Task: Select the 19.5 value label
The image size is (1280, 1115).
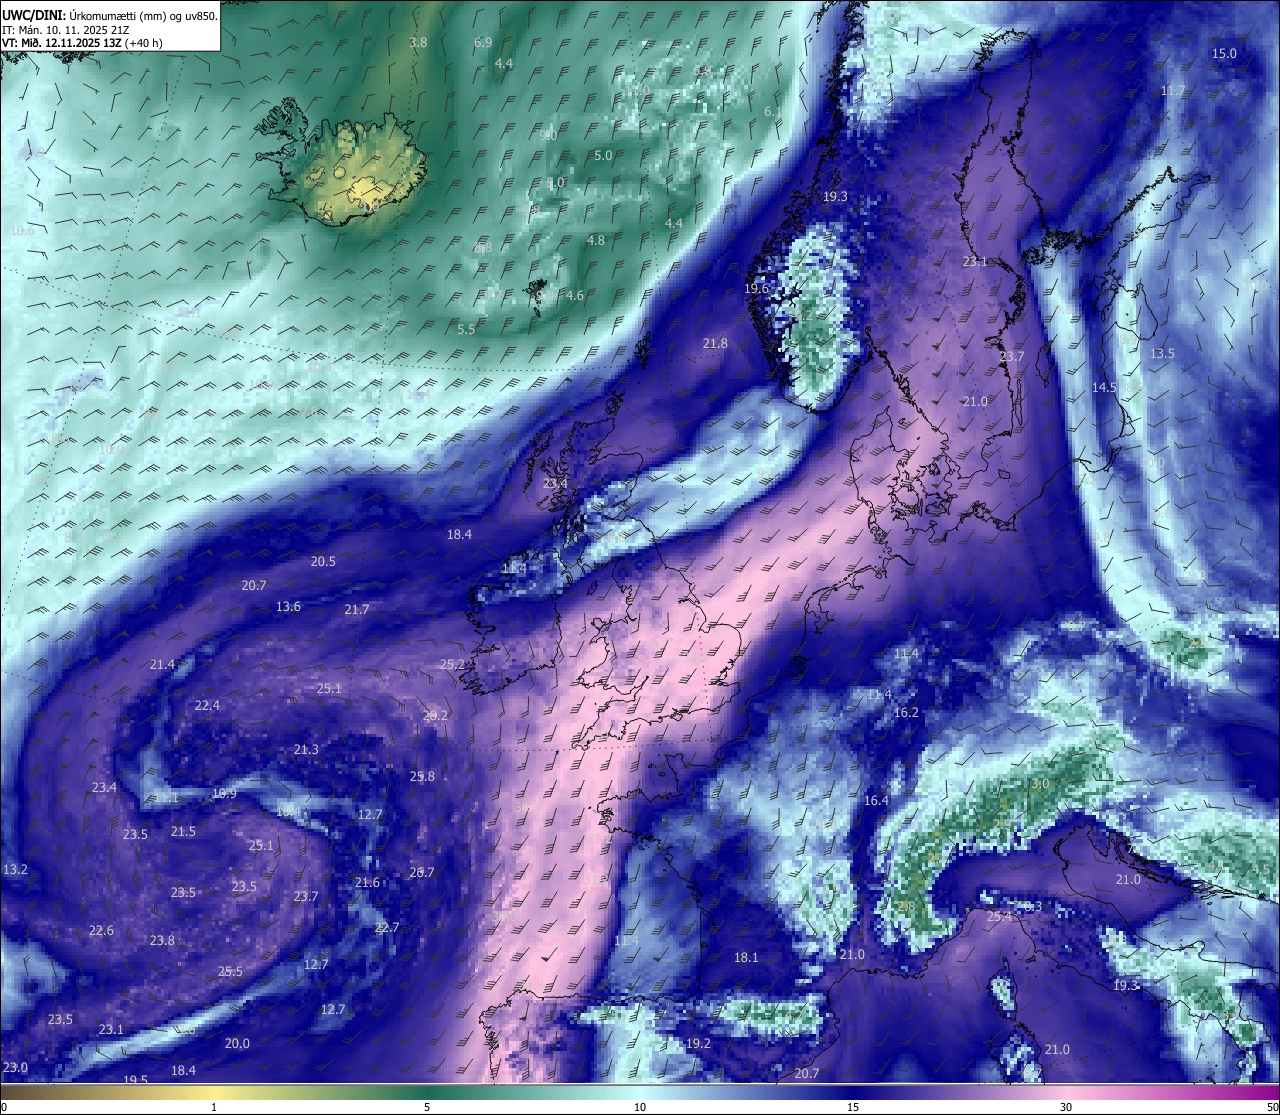Action: click(x=135, y=1080)
